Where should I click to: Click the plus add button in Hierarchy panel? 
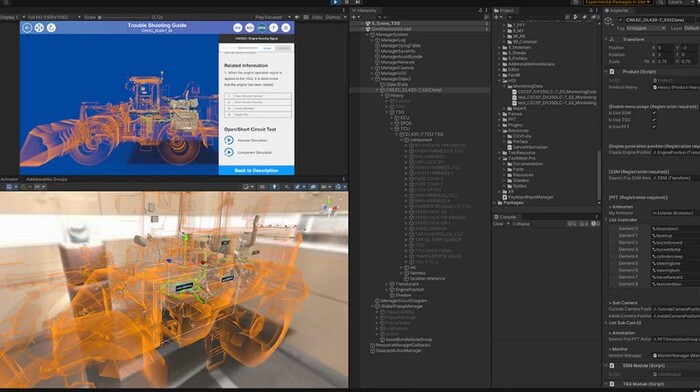point(354,17)
